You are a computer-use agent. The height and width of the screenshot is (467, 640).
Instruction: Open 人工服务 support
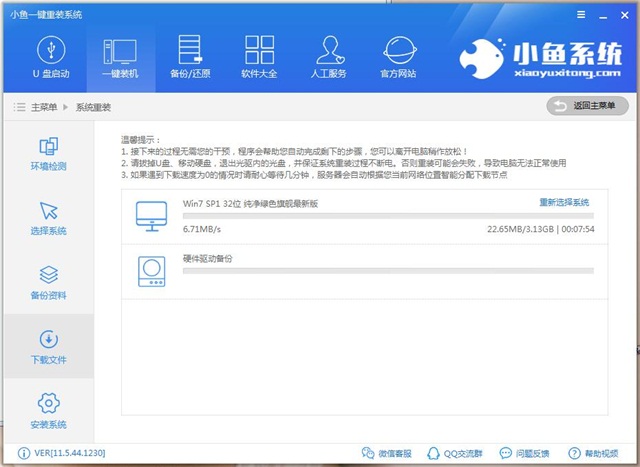point(331,58)
